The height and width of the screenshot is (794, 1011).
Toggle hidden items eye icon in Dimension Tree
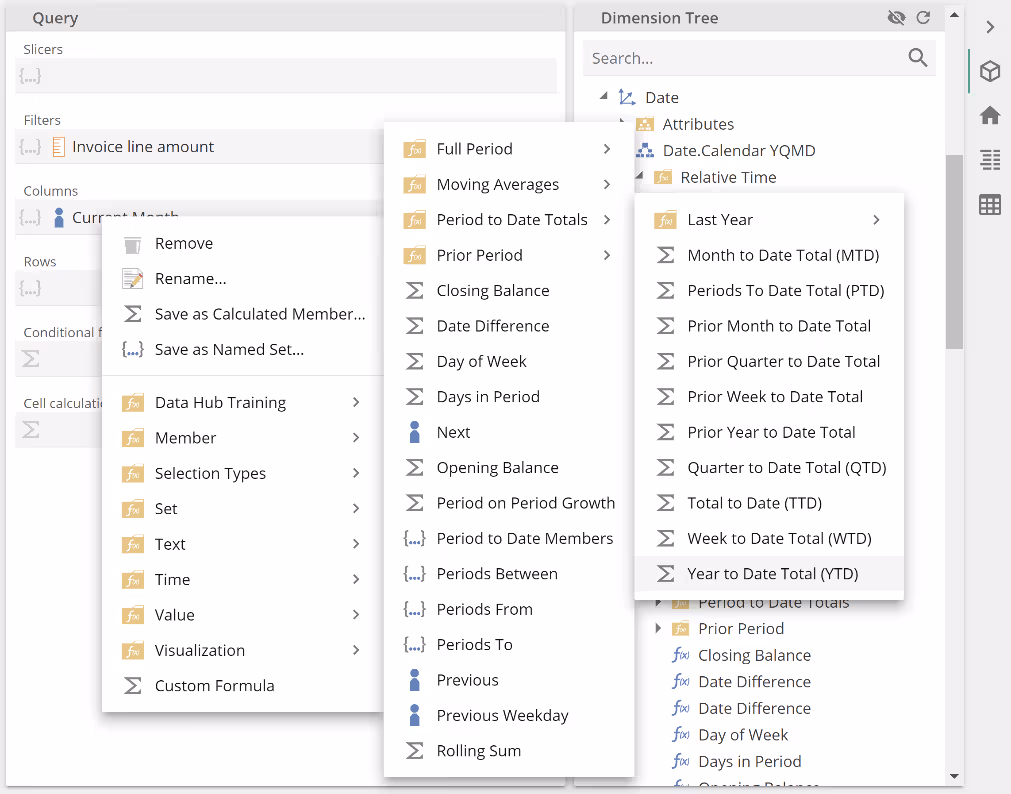(896, 18)
